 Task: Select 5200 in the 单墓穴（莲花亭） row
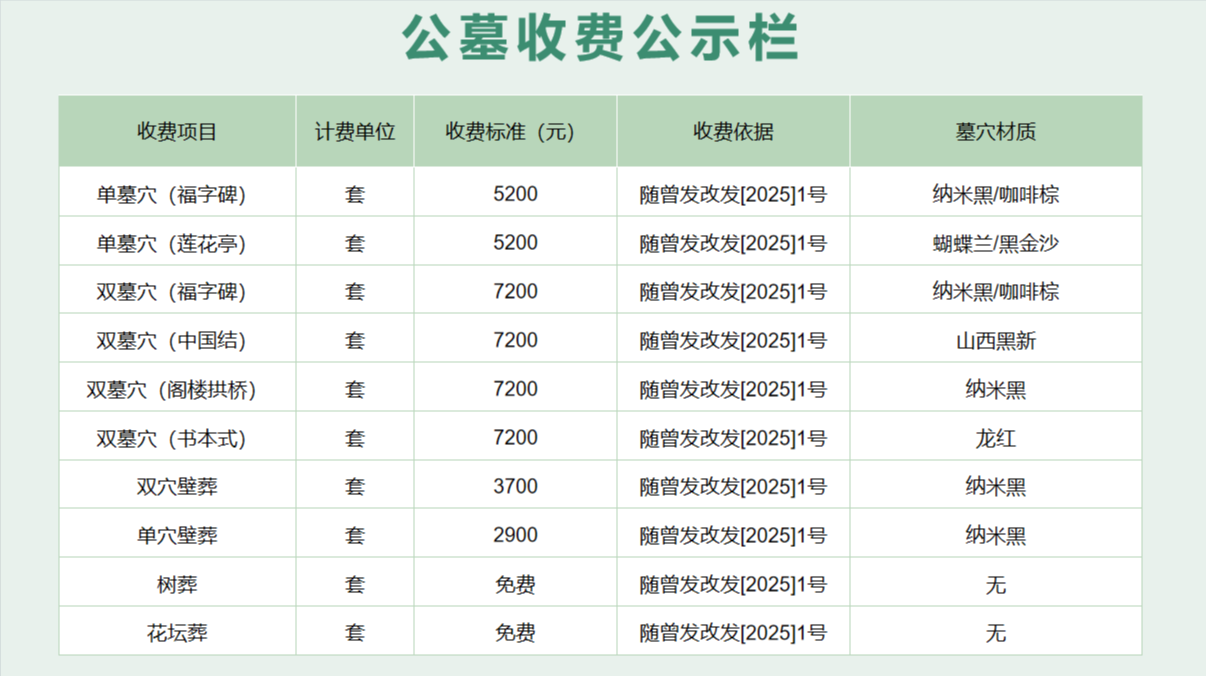click(516, 241)
